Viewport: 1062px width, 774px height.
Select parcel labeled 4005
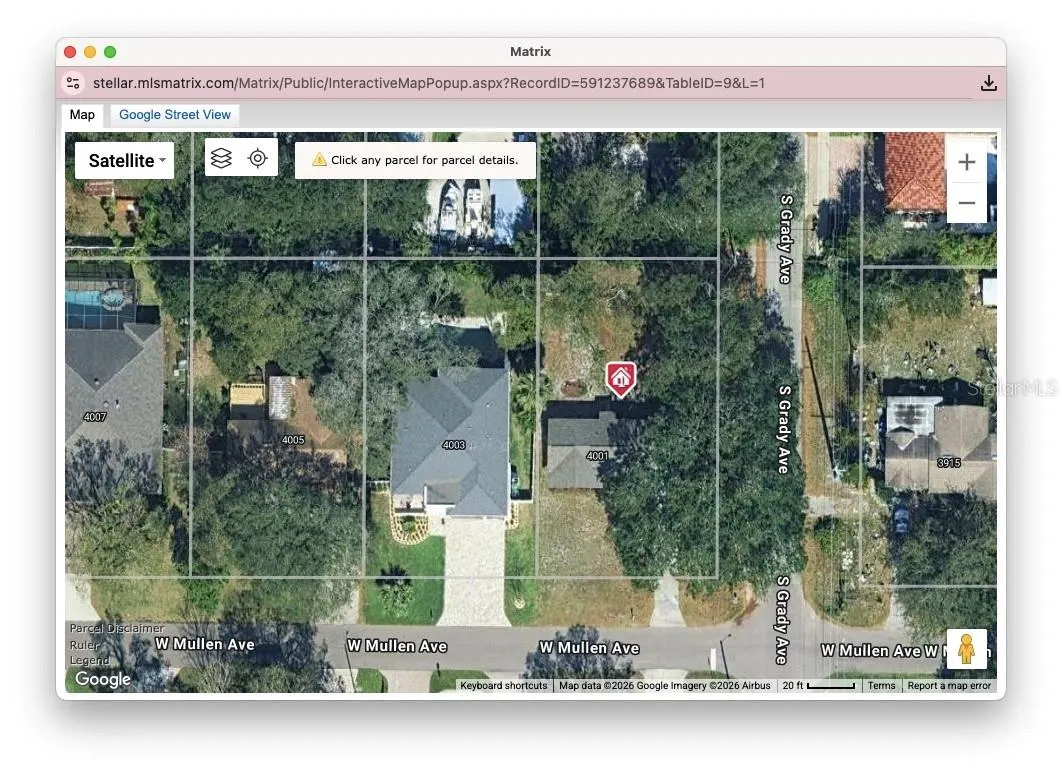click(x=293, y=439)
